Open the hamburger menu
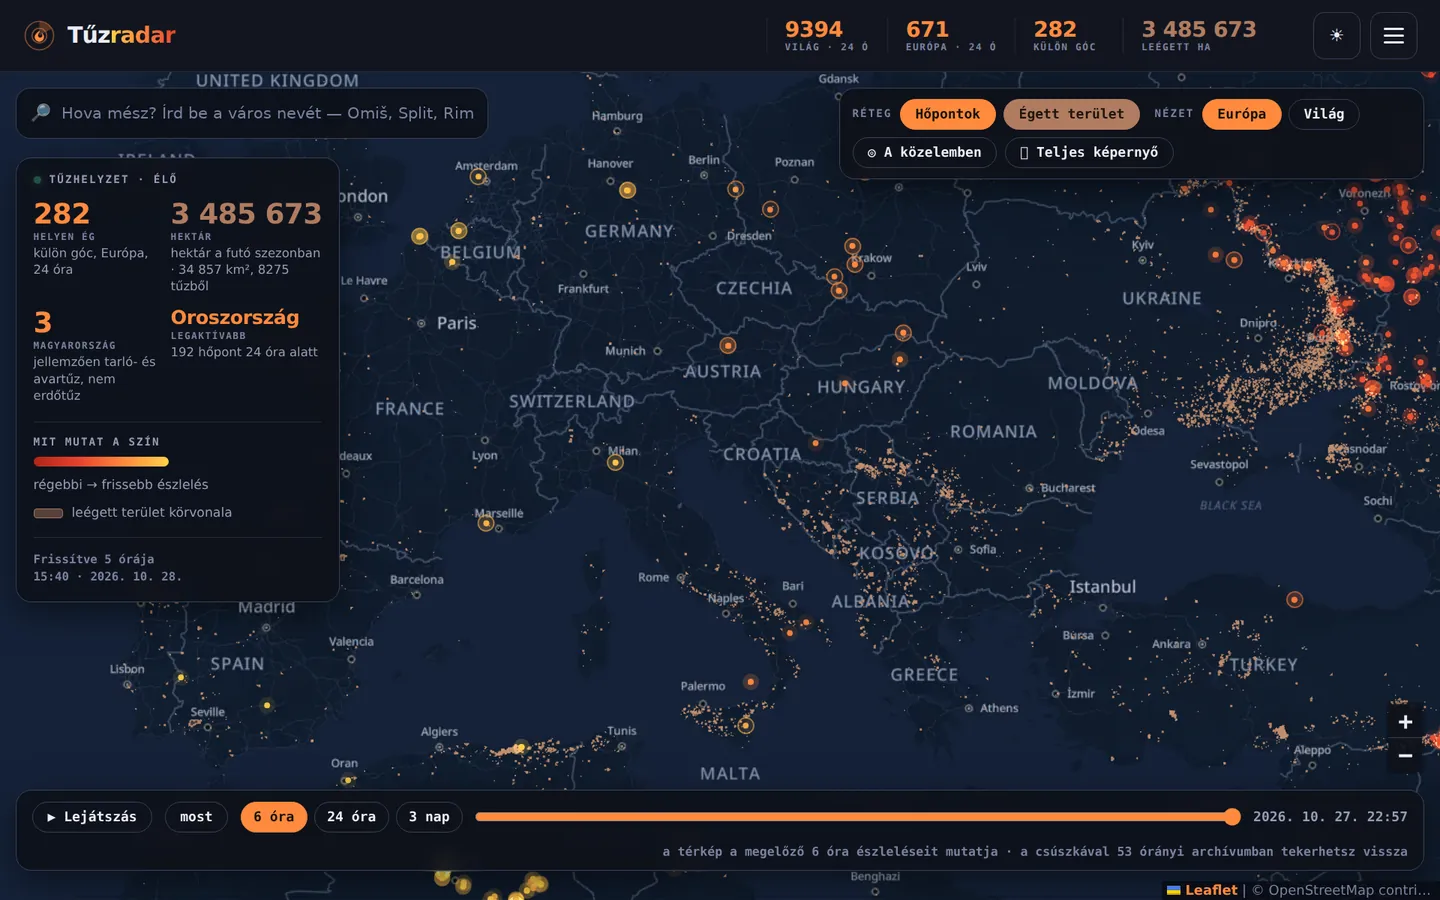 (x=1393, y=36)
